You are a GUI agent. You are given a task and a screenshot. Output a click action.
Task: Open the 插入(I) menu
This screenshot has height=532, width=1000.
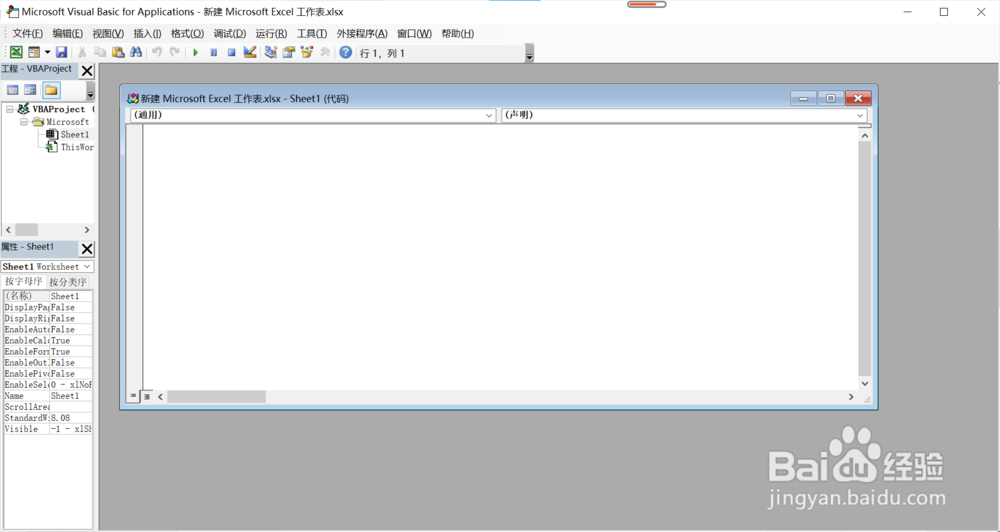pyautogui.click(x=147, y=34)
